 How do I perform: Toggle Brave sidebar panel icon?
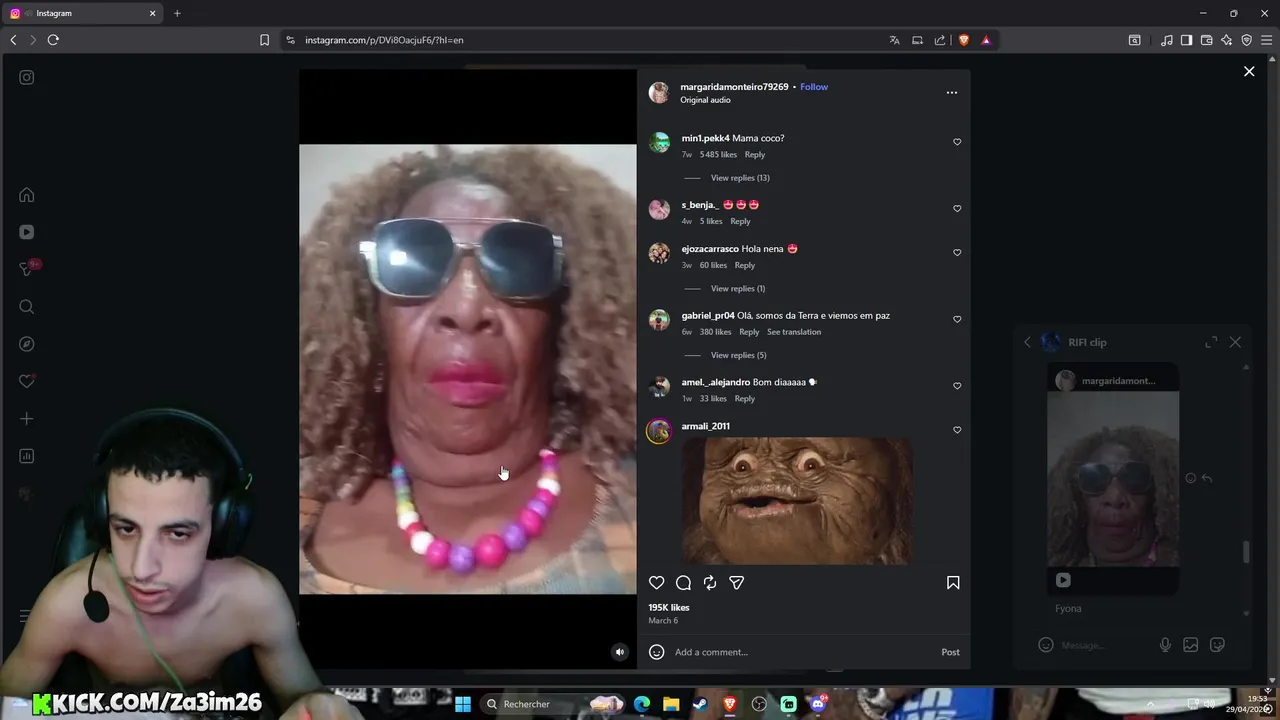(x=1186, y=40)
